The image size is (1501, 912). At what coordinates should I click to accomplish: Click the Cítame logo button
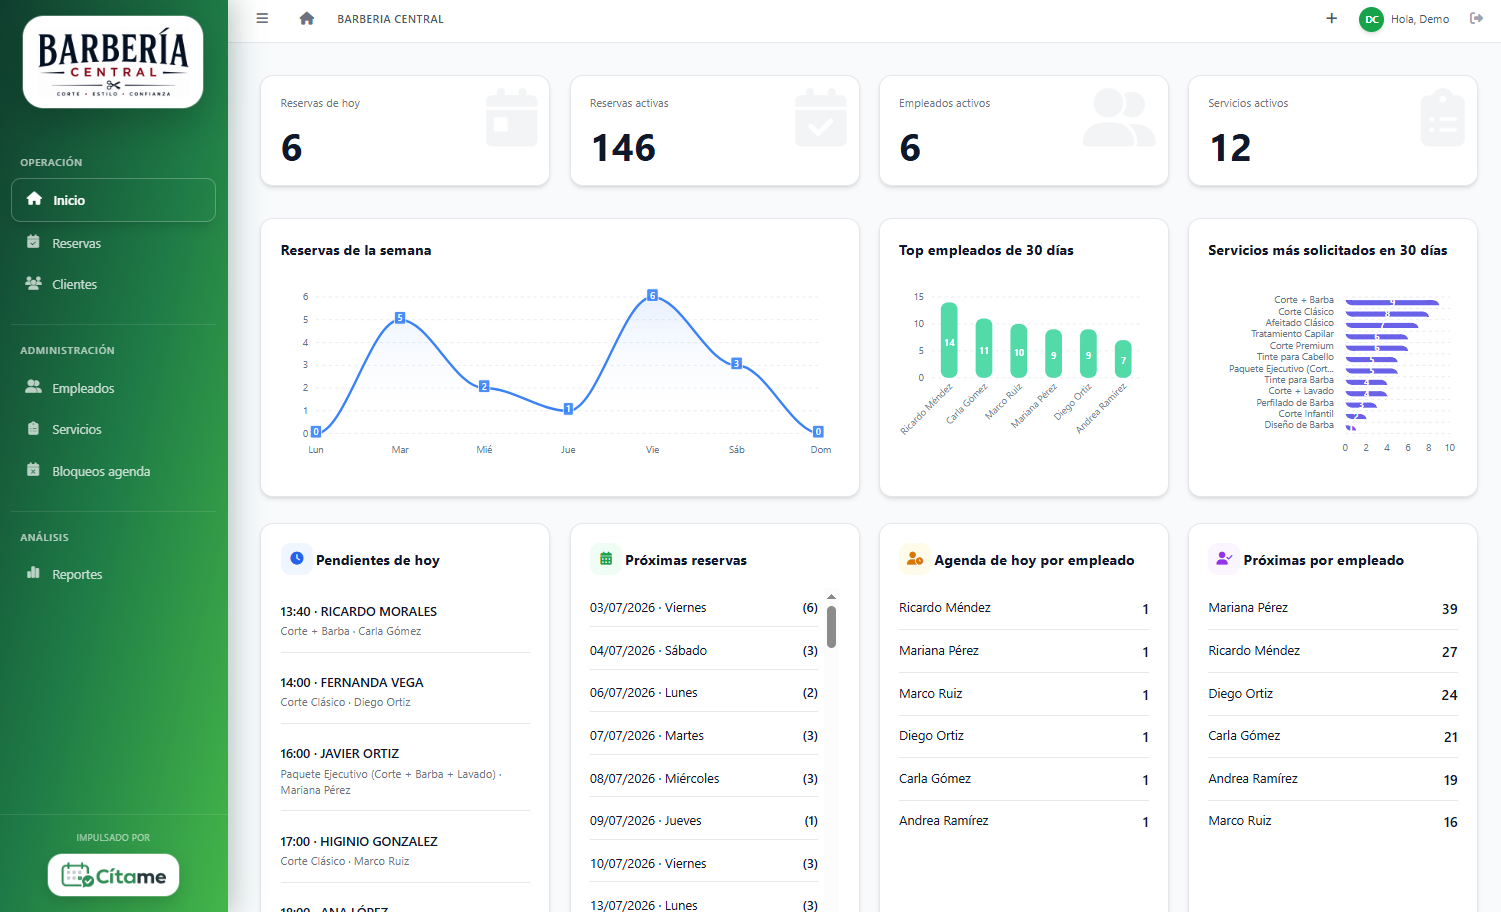click(x=113, y=875)
